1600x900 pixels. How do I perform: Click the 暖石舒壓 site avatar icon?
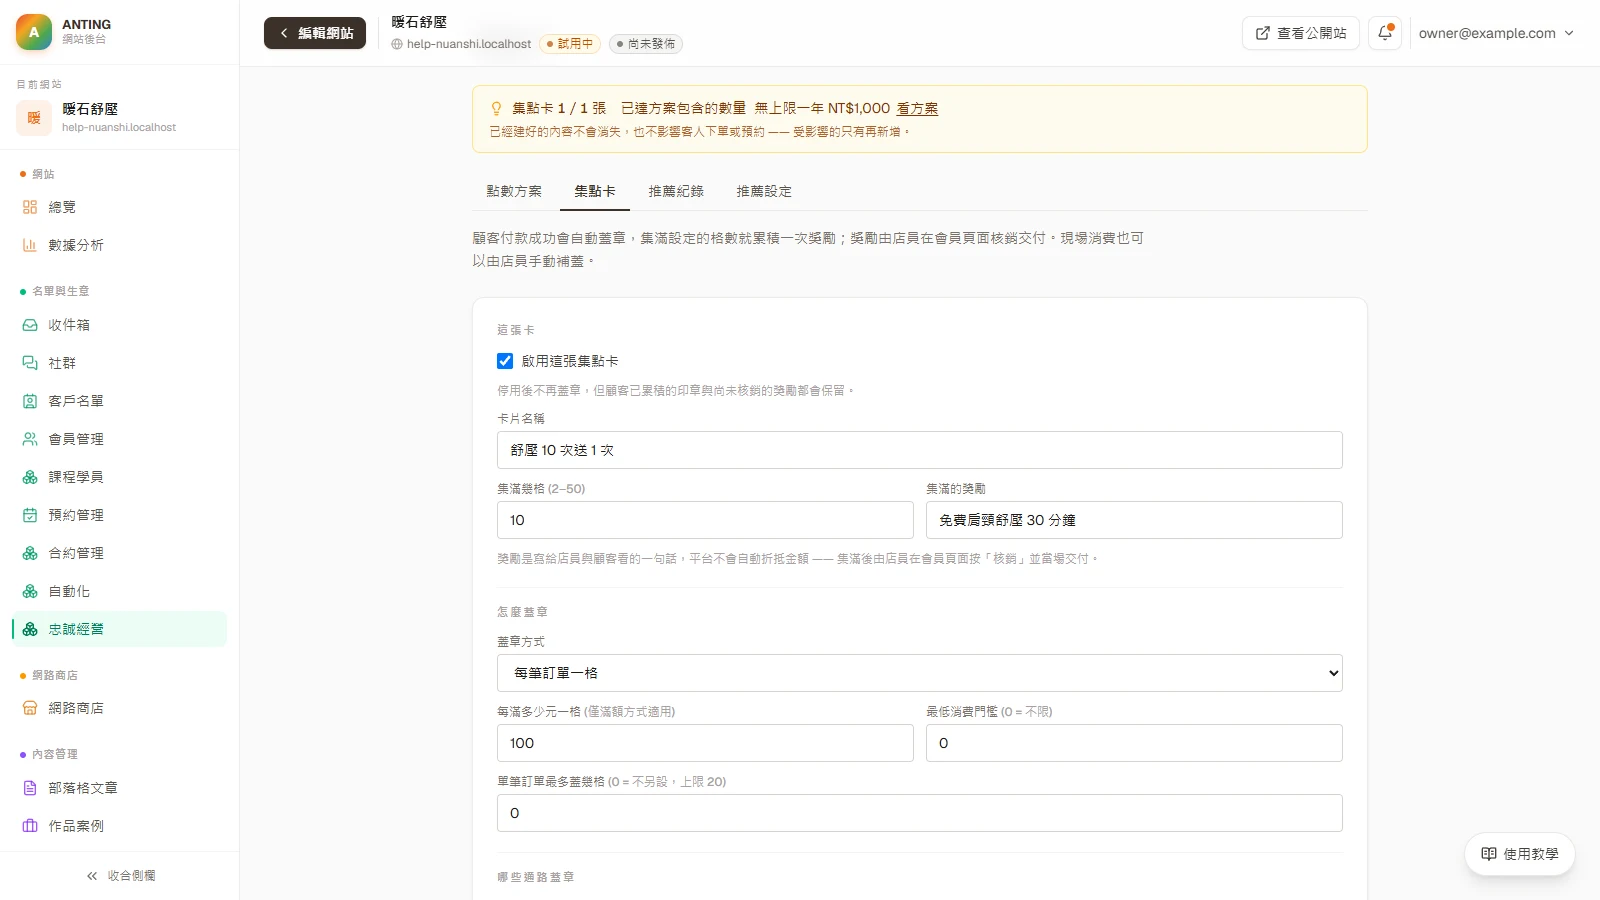[34, 118]
